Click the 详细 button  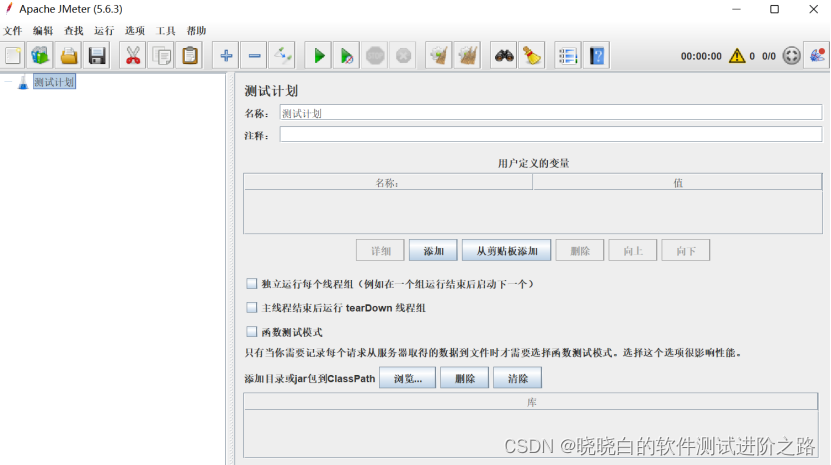tap(380, 251)
